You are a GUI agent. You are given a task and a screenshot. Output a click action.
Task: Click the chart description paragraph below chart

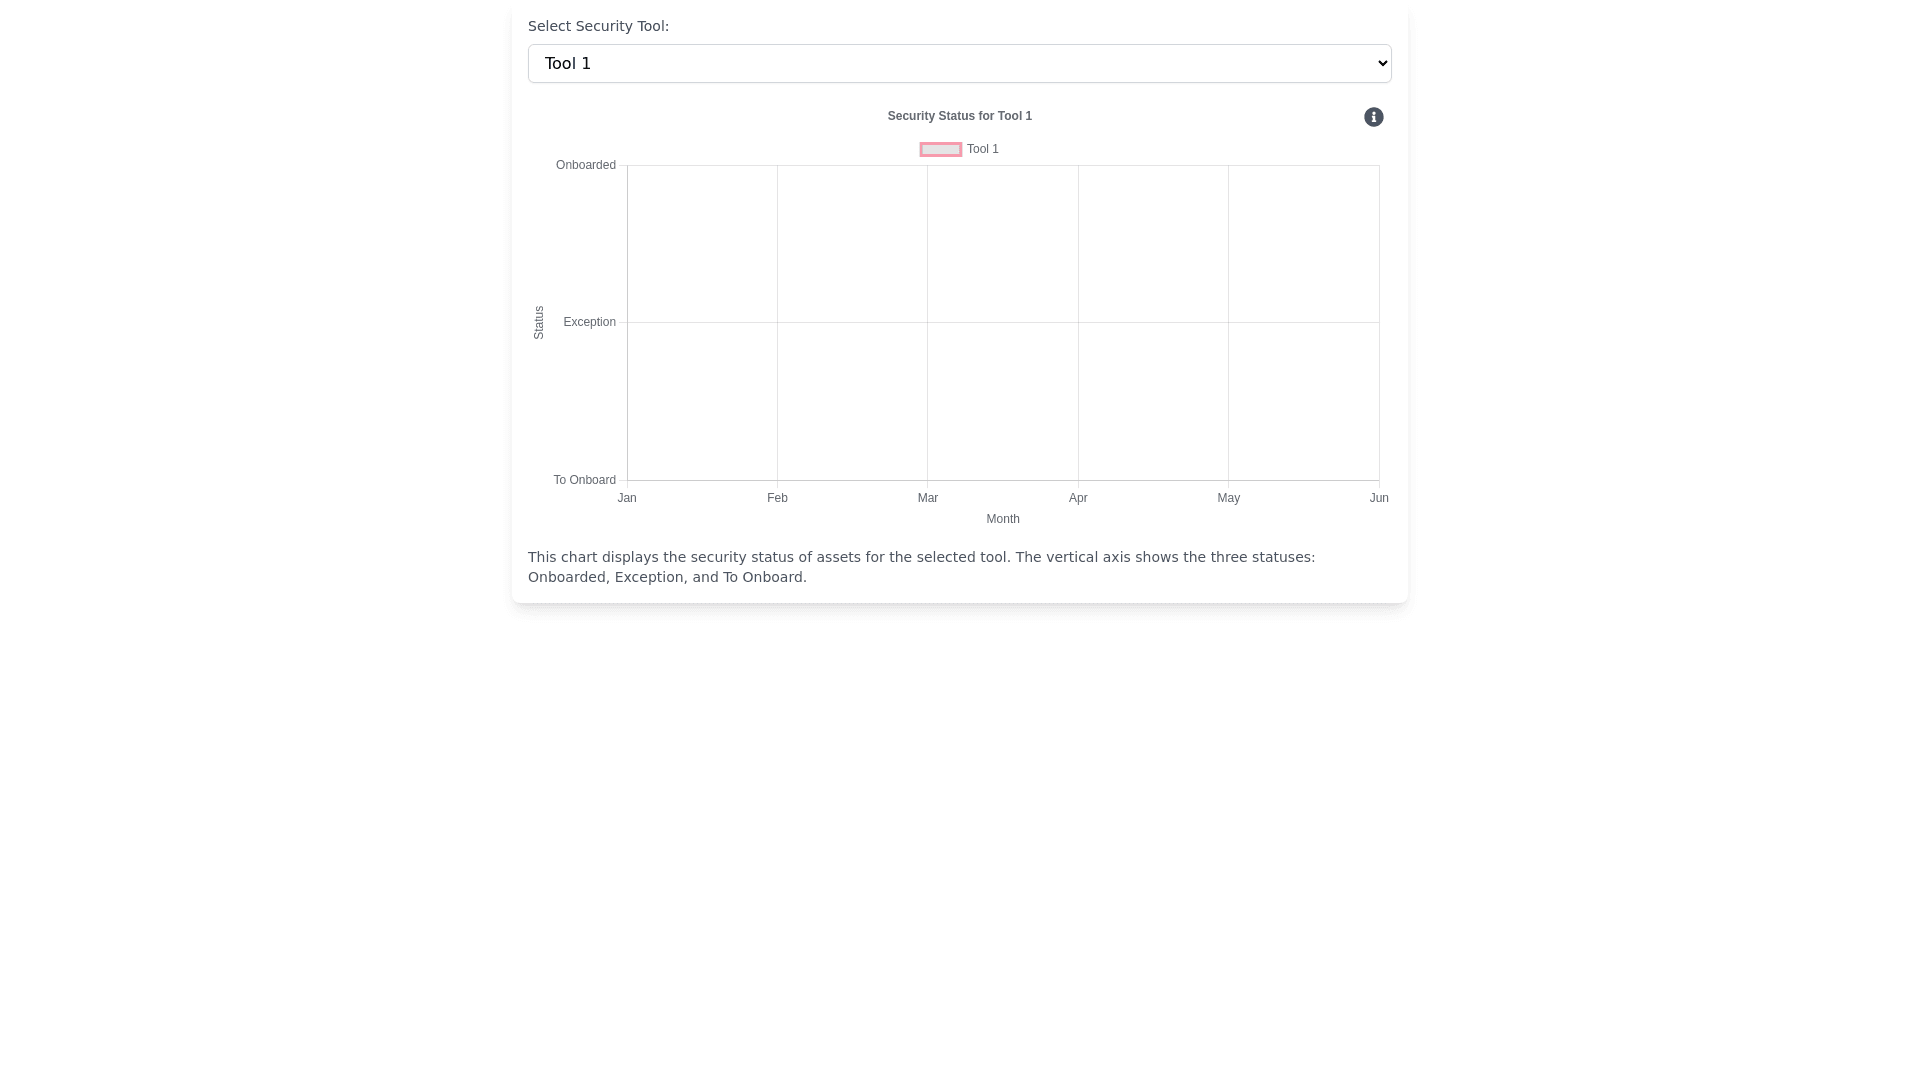point(920,567)
